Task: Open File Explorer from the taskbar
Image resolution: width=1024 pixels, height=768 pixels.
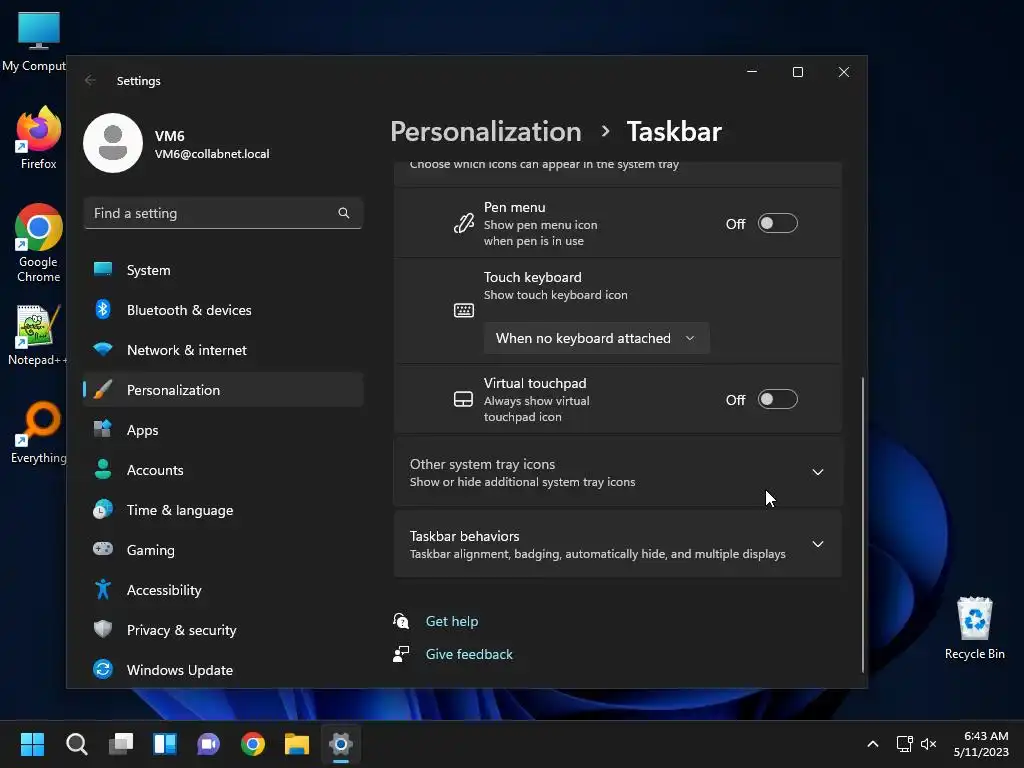Action: (x=296, y=744)
